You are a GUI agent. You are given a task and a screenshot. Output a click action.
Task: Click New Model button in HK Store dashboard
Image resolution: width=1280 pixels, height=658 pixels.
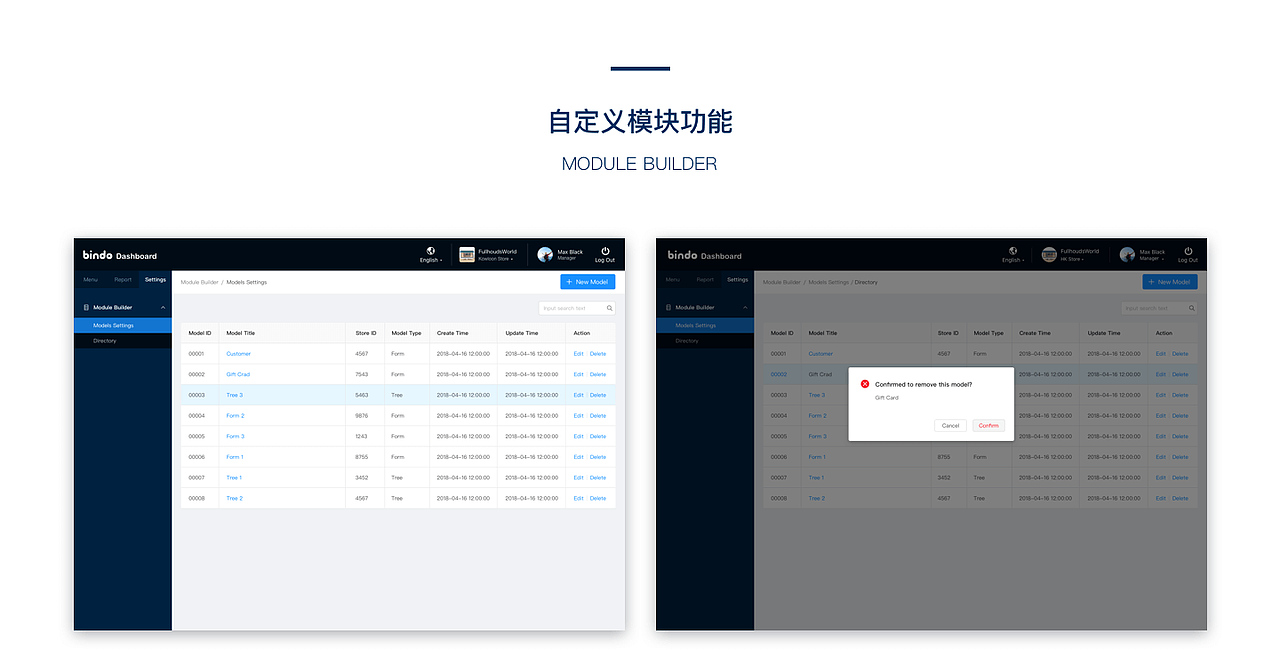point(1169,282)
